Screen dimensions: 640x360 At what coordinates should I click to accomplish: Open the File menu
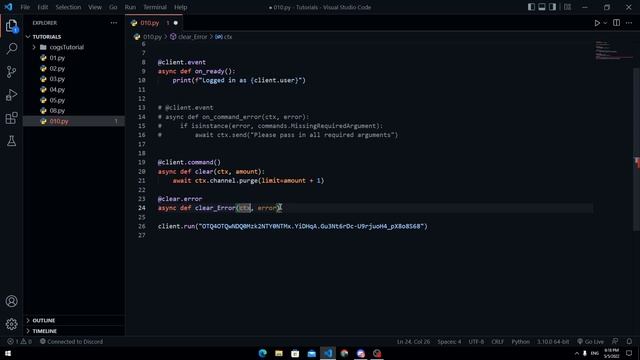[25, 7]
